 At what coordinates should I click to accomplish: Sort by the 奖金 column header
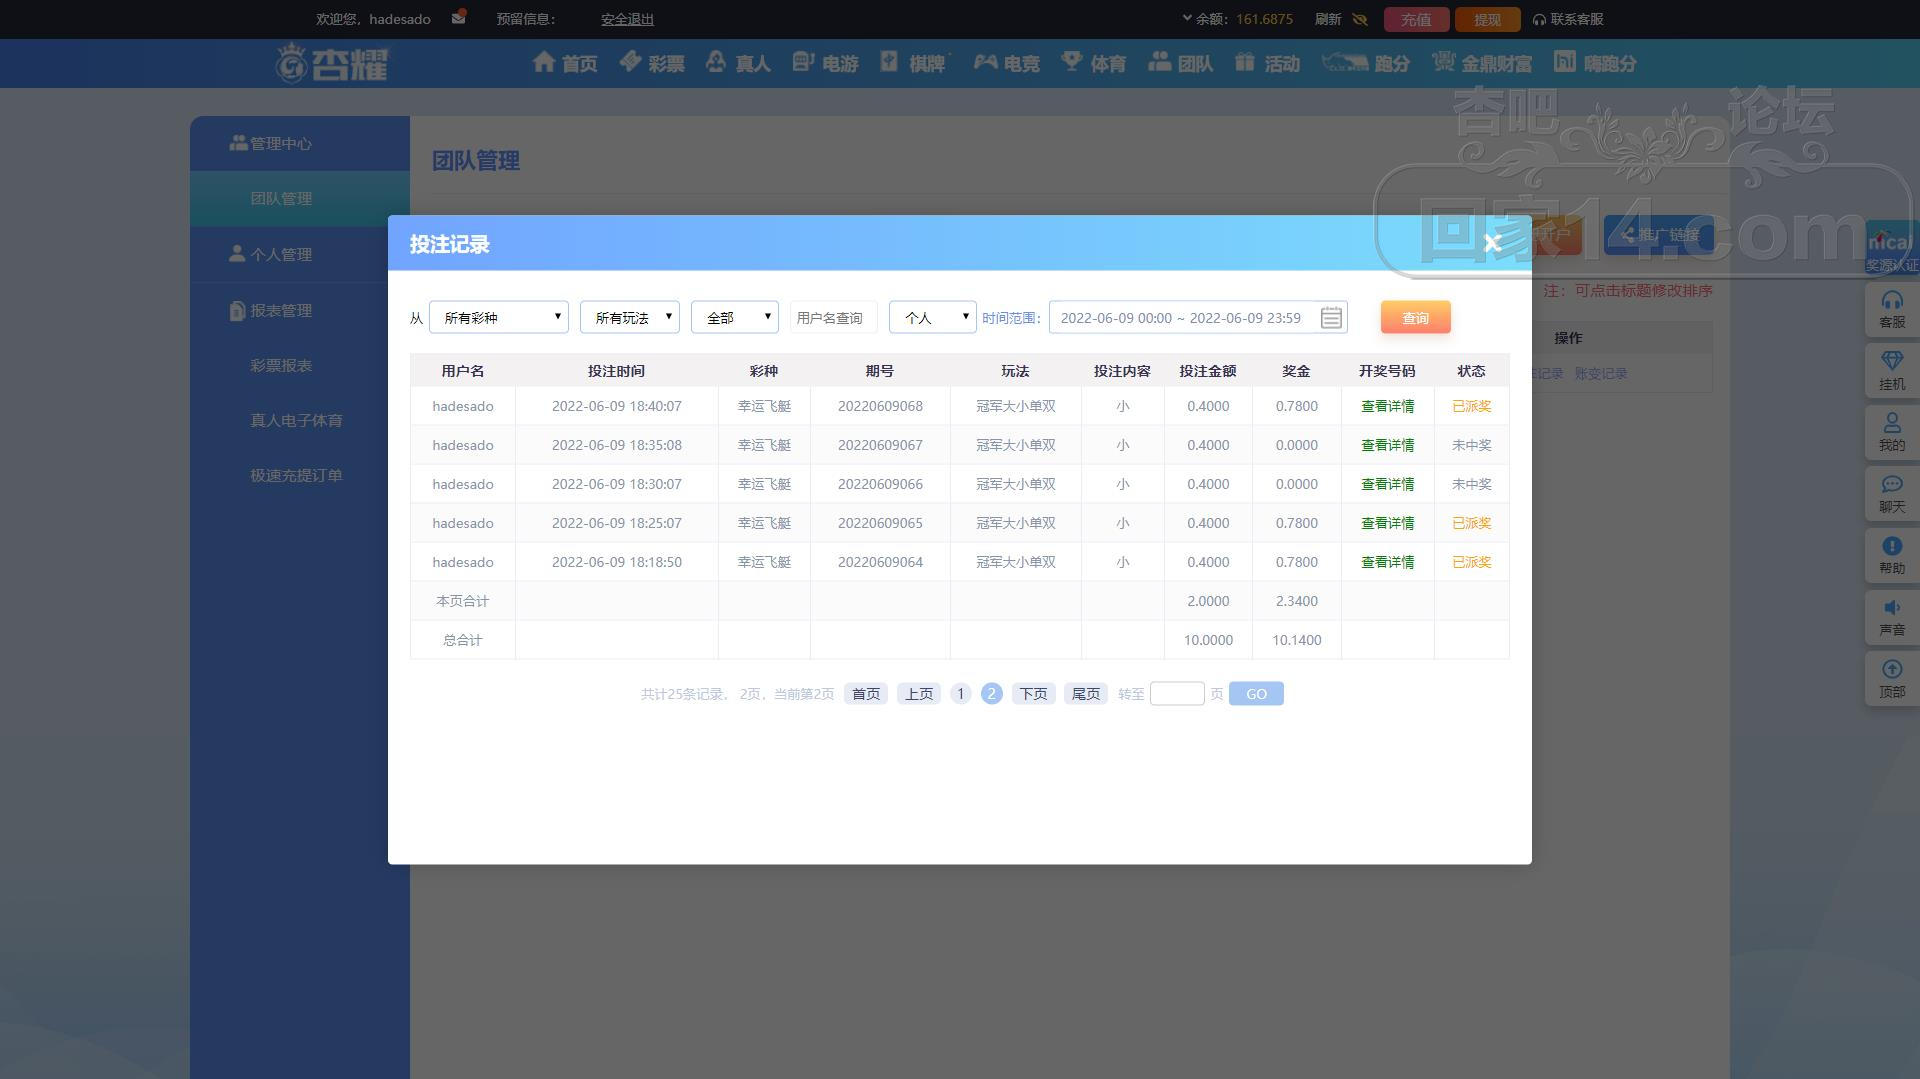tap(1296, 371)
